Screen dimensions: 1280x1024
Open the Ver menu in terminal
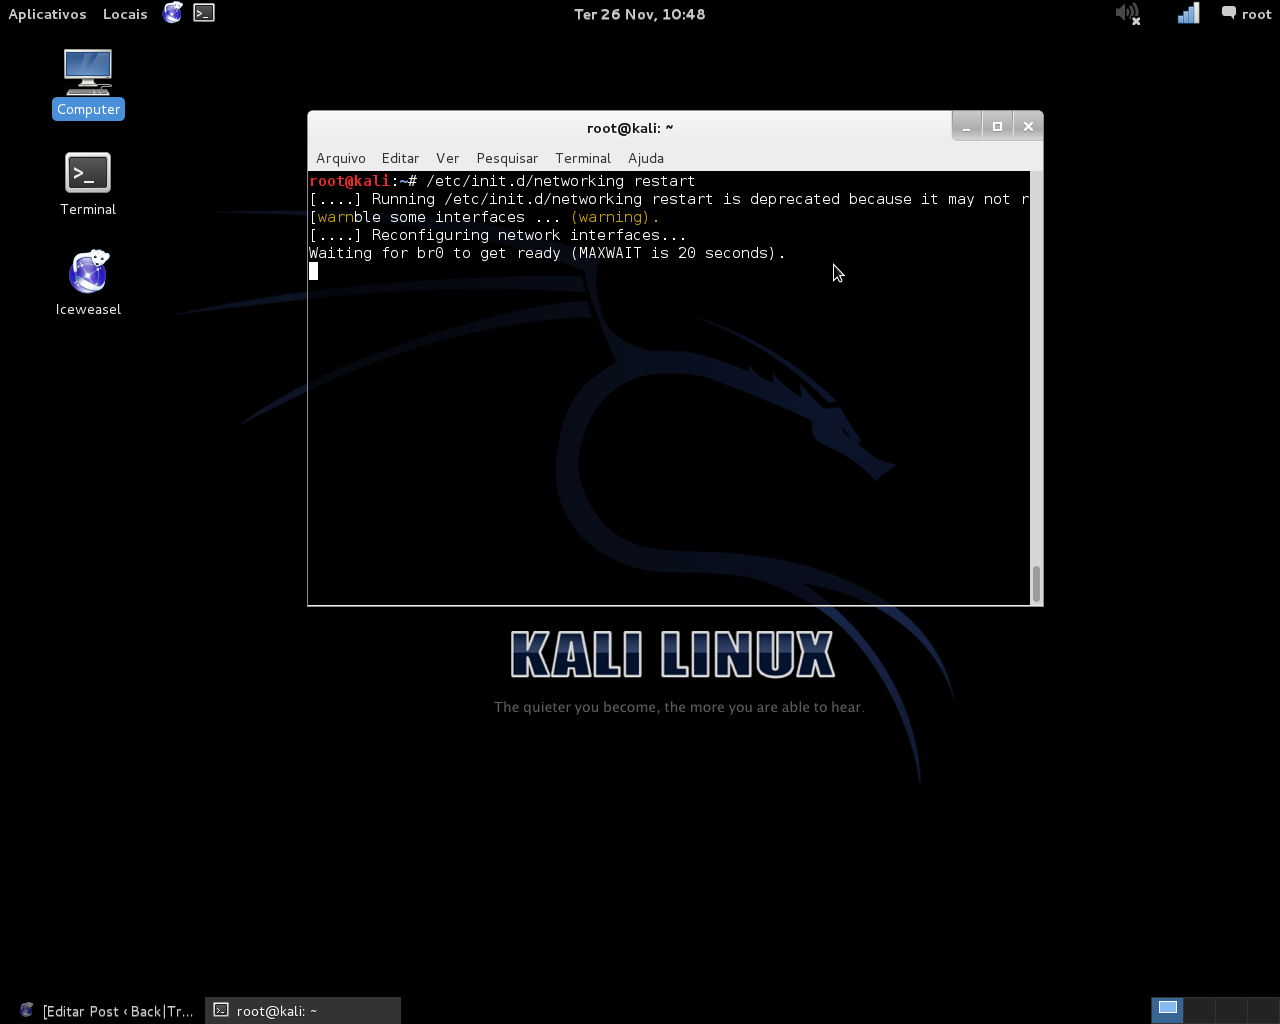pos(447,158)
